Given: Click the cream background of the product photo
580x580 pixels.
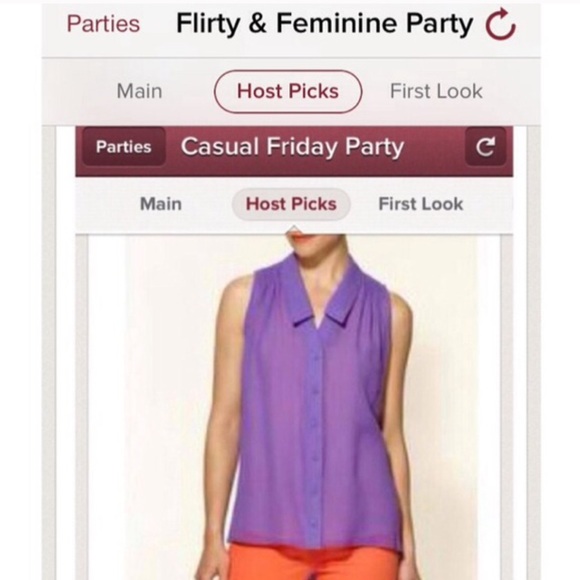Looking at the screenshot, I should coord(166,370).
